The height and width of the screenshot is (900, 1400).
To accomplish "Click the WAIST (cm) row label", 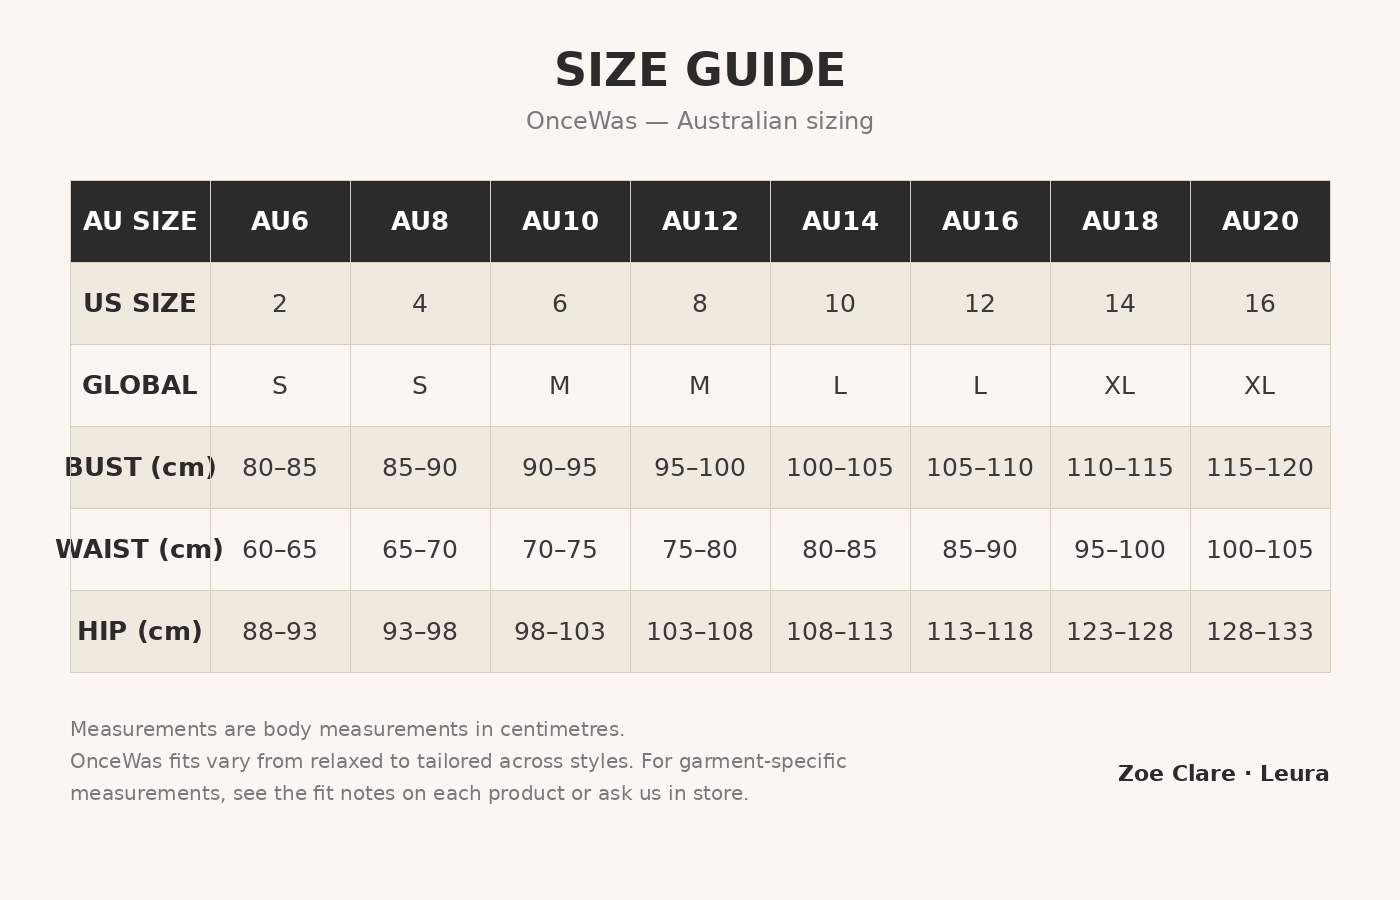I will coord(140,550).
